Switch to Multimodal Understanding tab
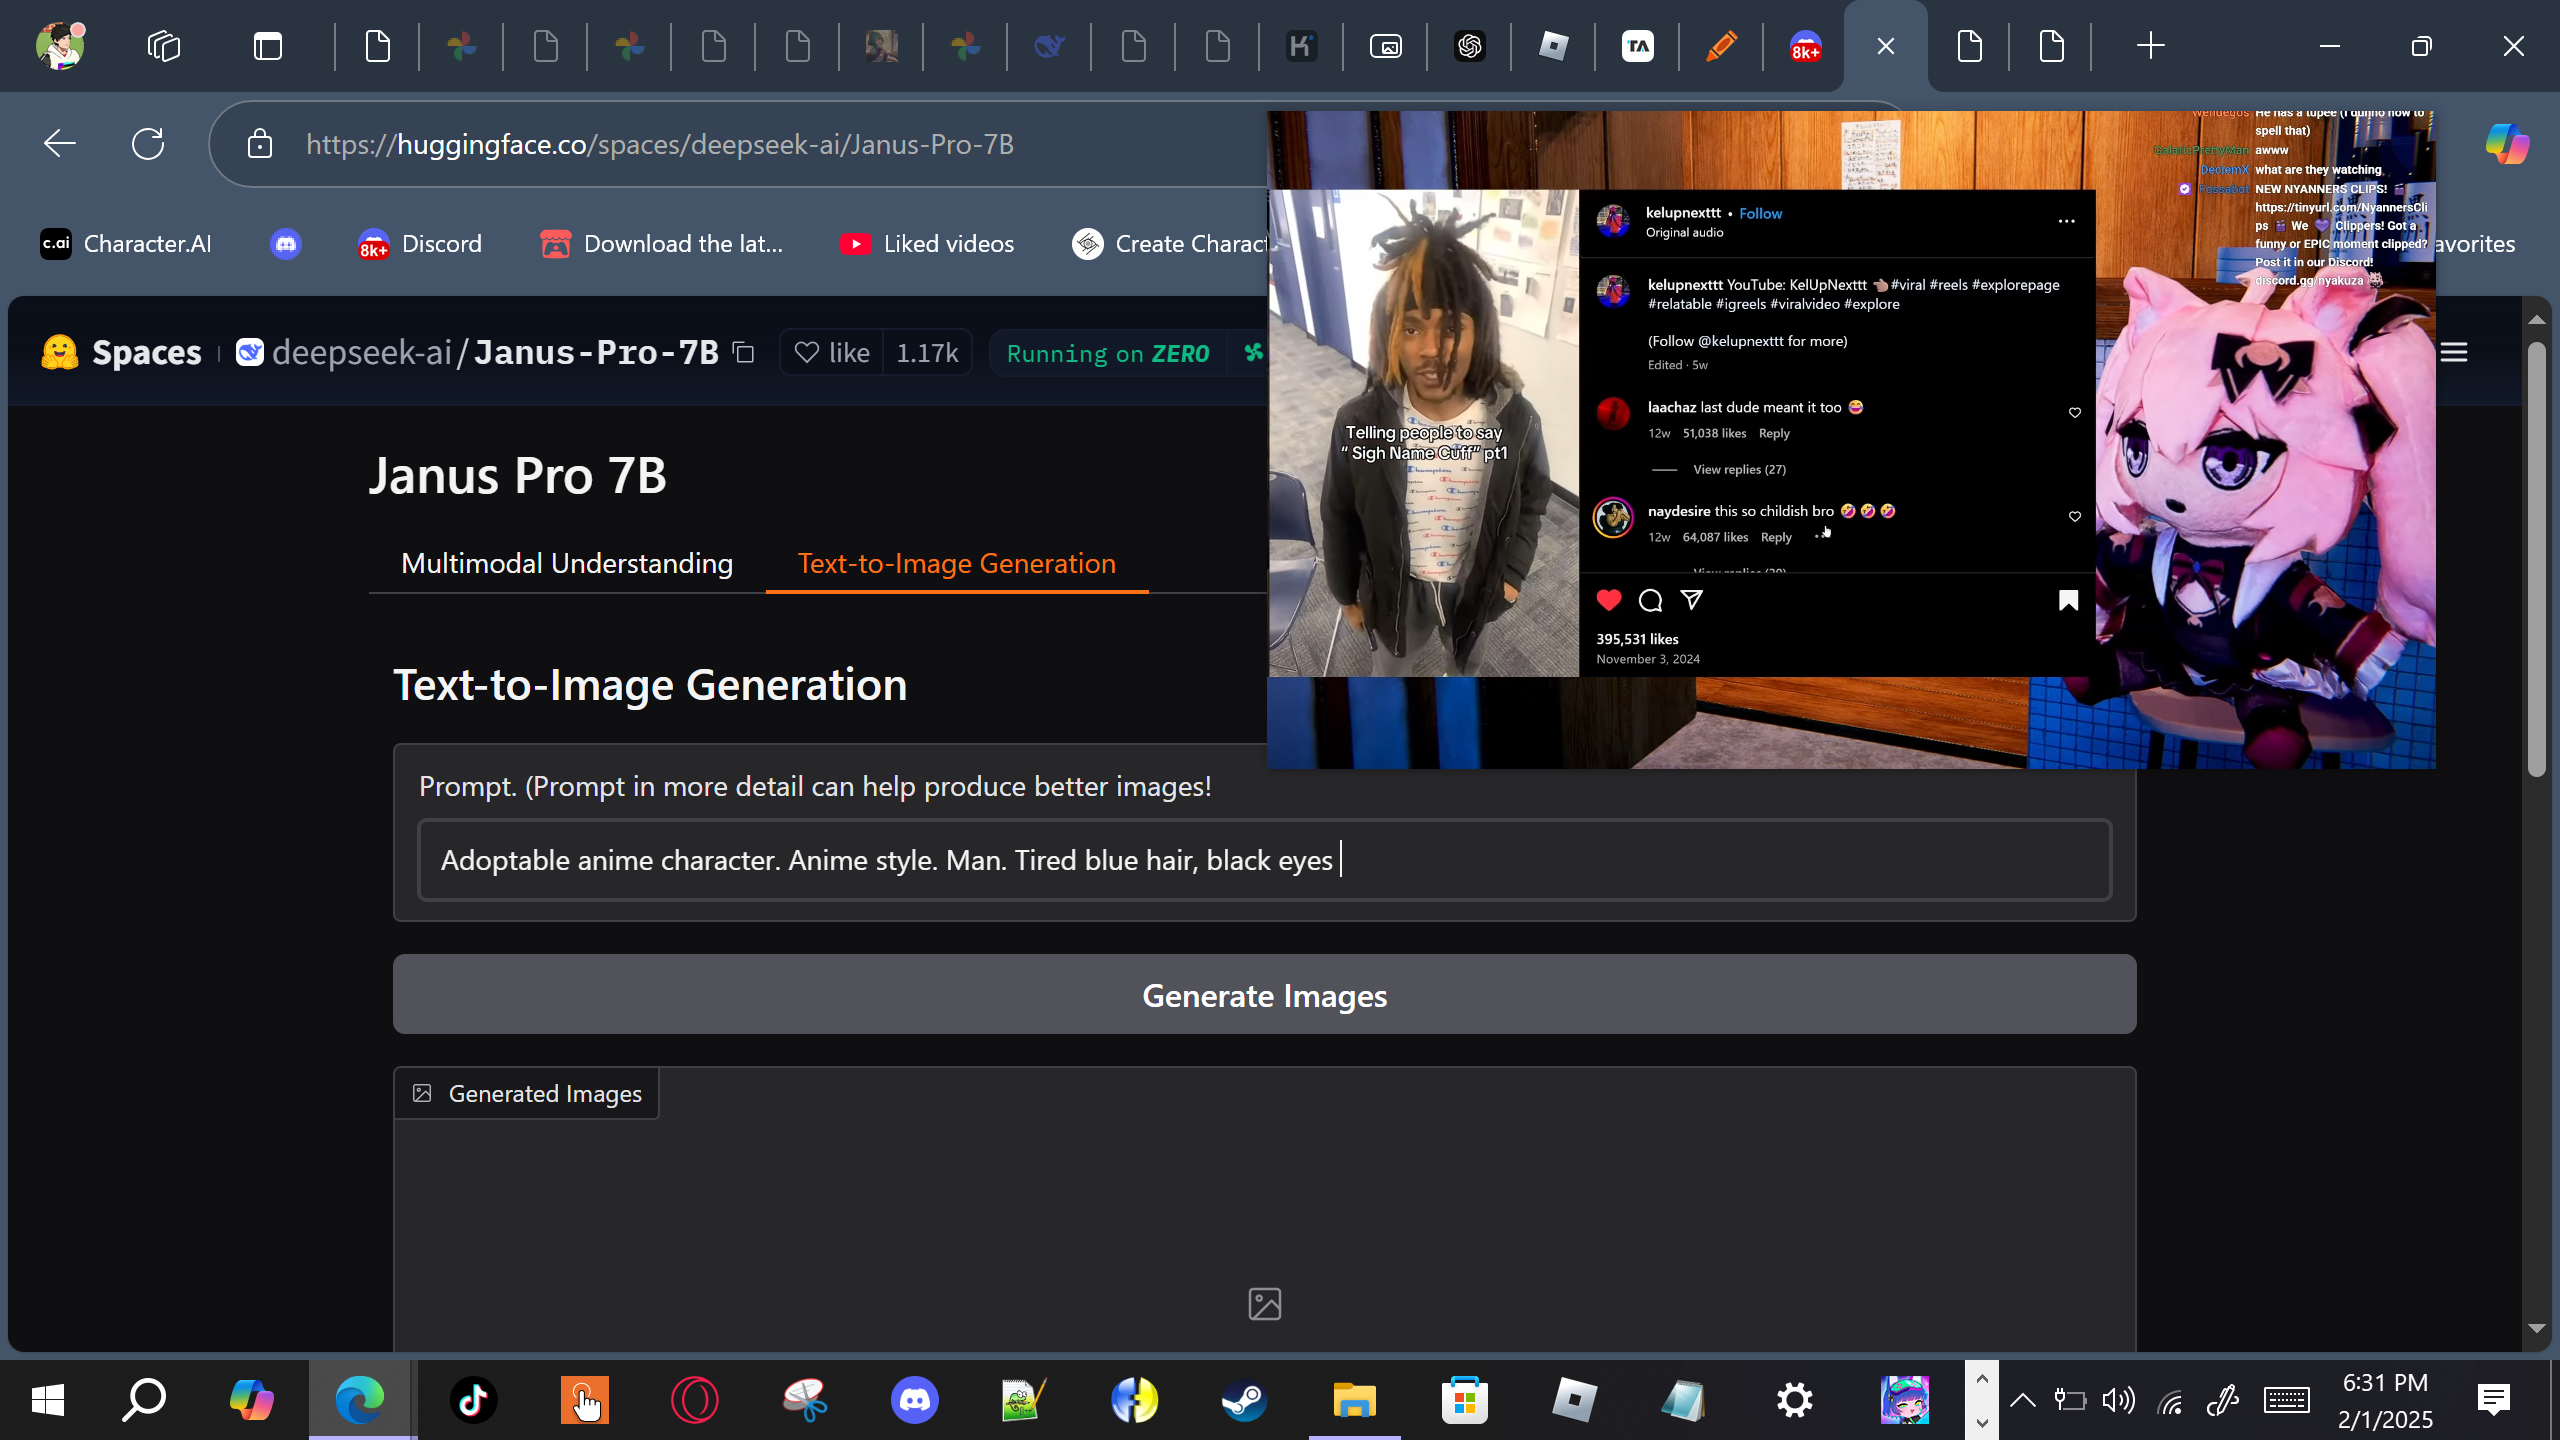Viewport: 2560px width, 1440px height. click(566, 563)
